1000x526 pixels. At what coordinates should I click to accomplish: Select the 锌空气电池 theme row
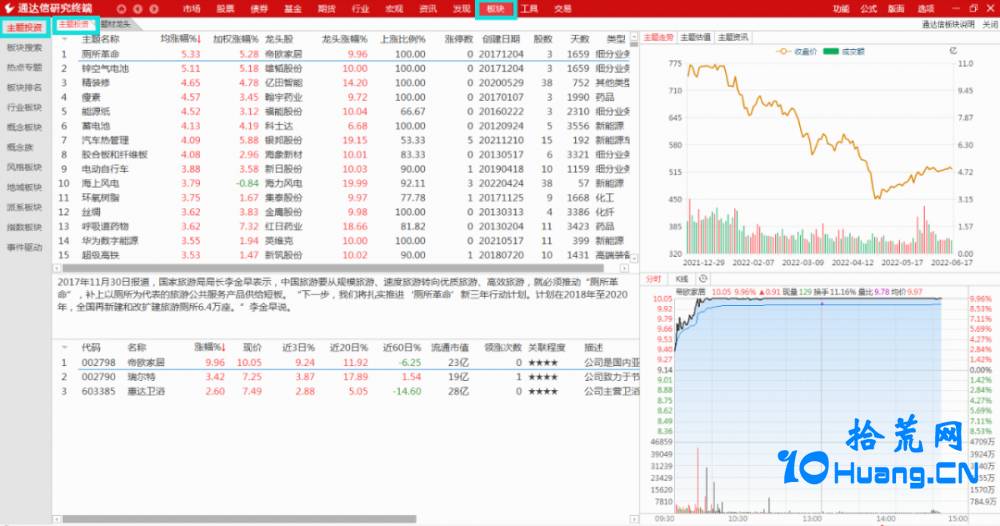[344, 68]
